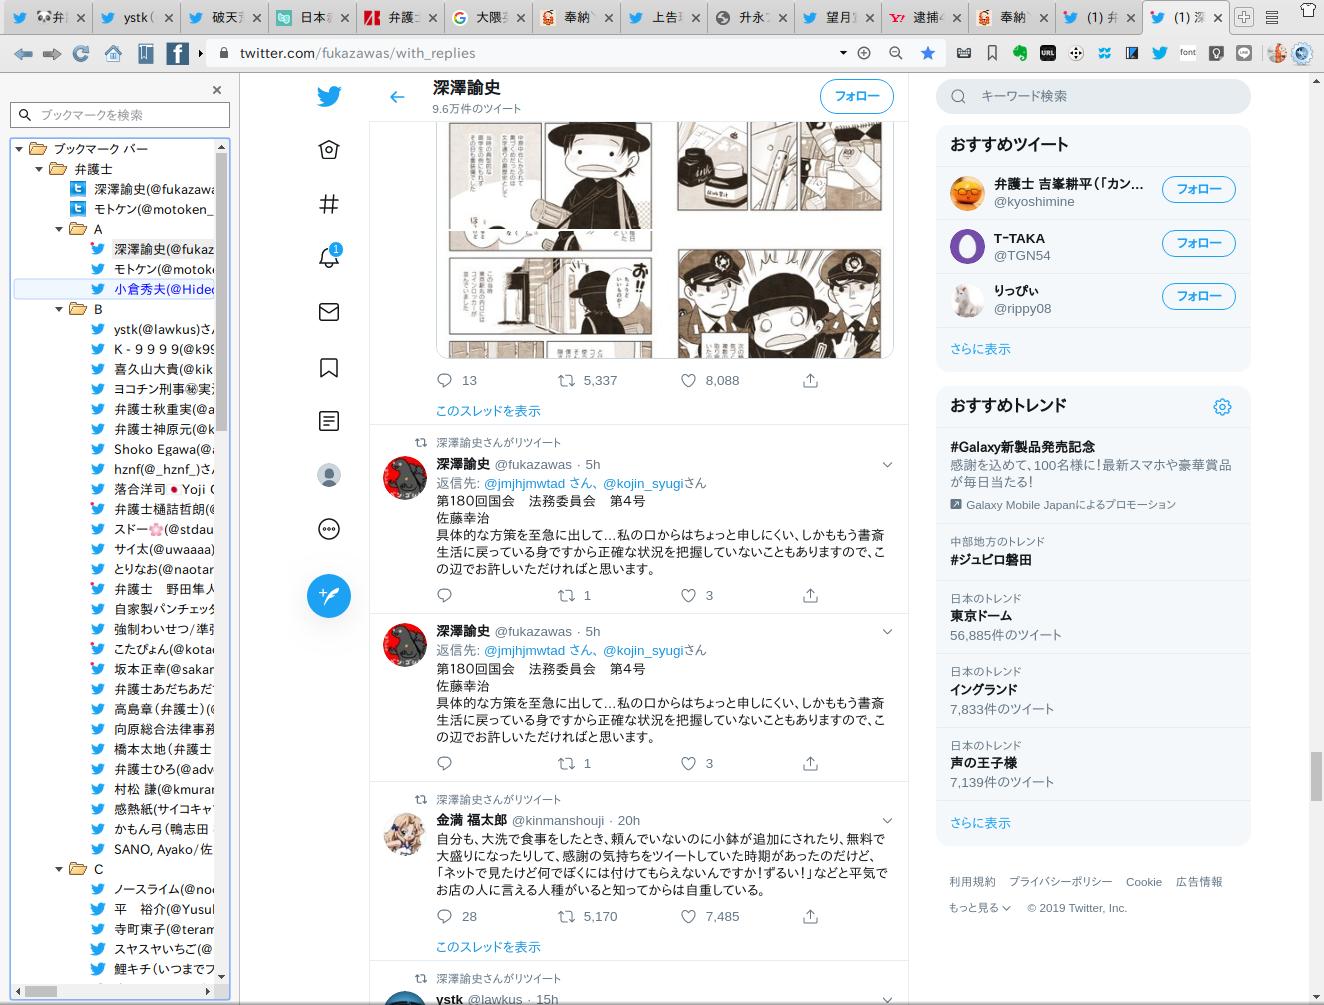
Task: Follow T-TAKA account
Action: point(1199,243)
